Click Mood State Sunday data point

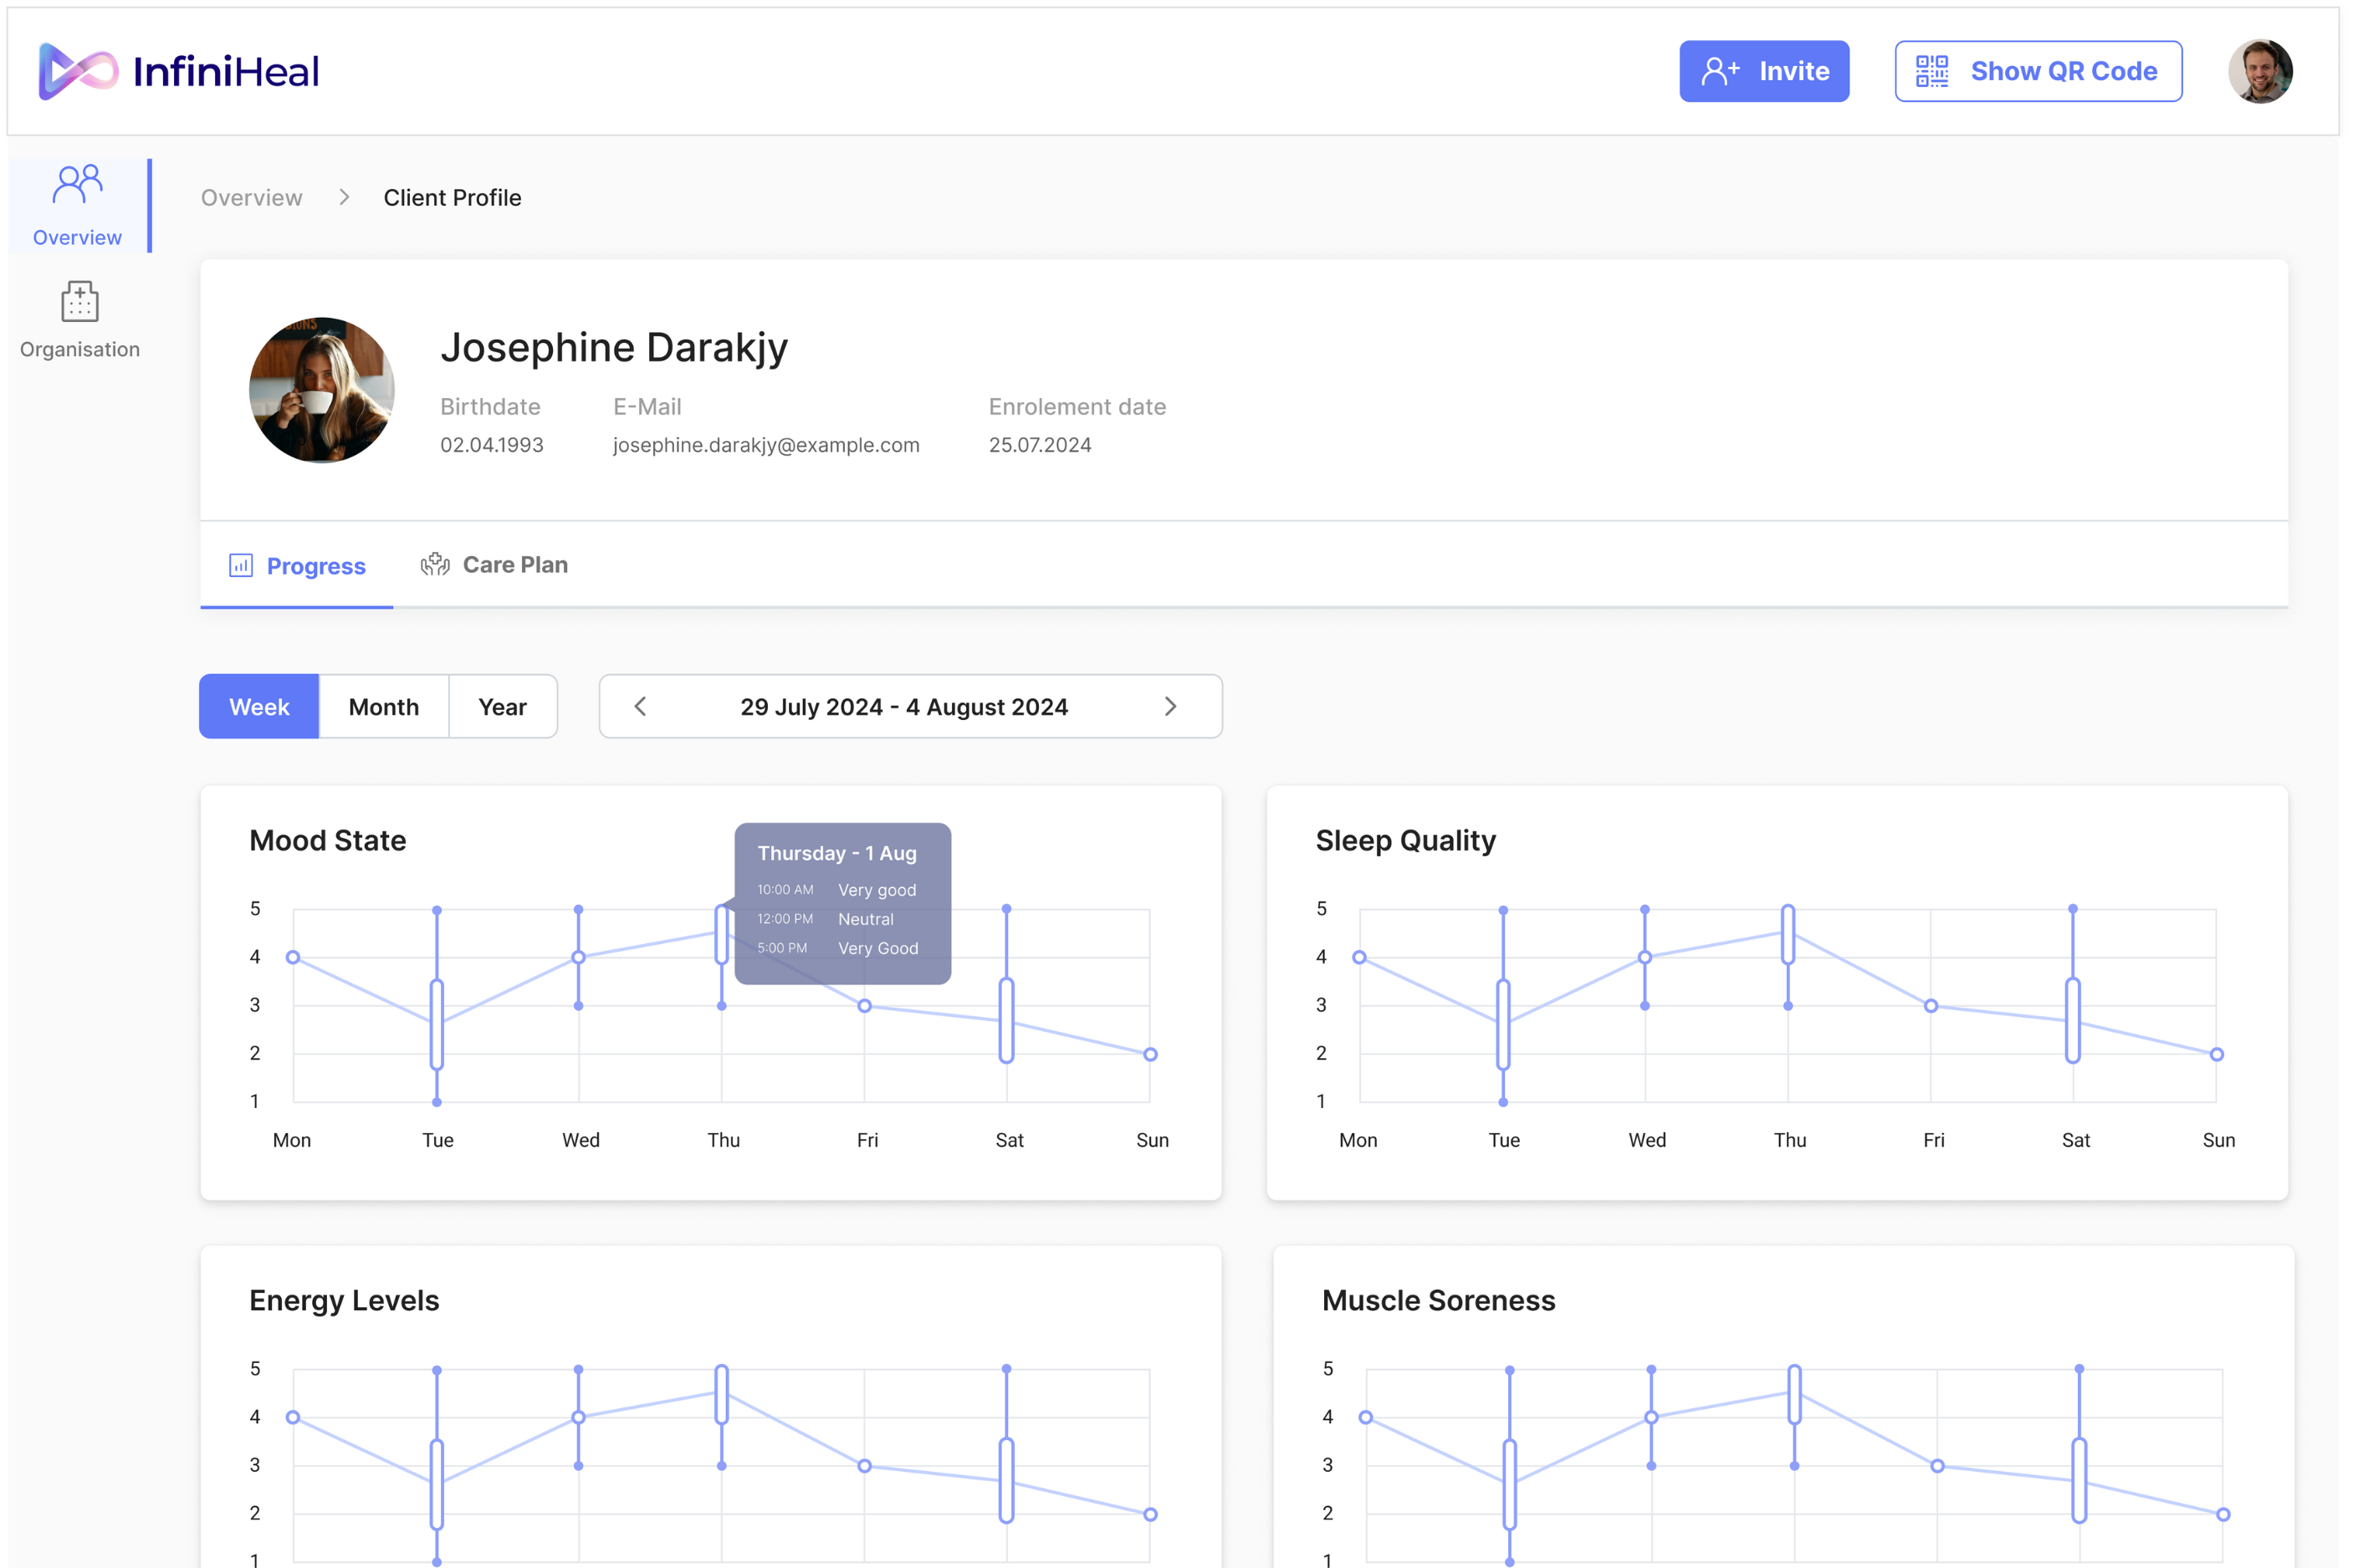(x=1150, y=1054)
